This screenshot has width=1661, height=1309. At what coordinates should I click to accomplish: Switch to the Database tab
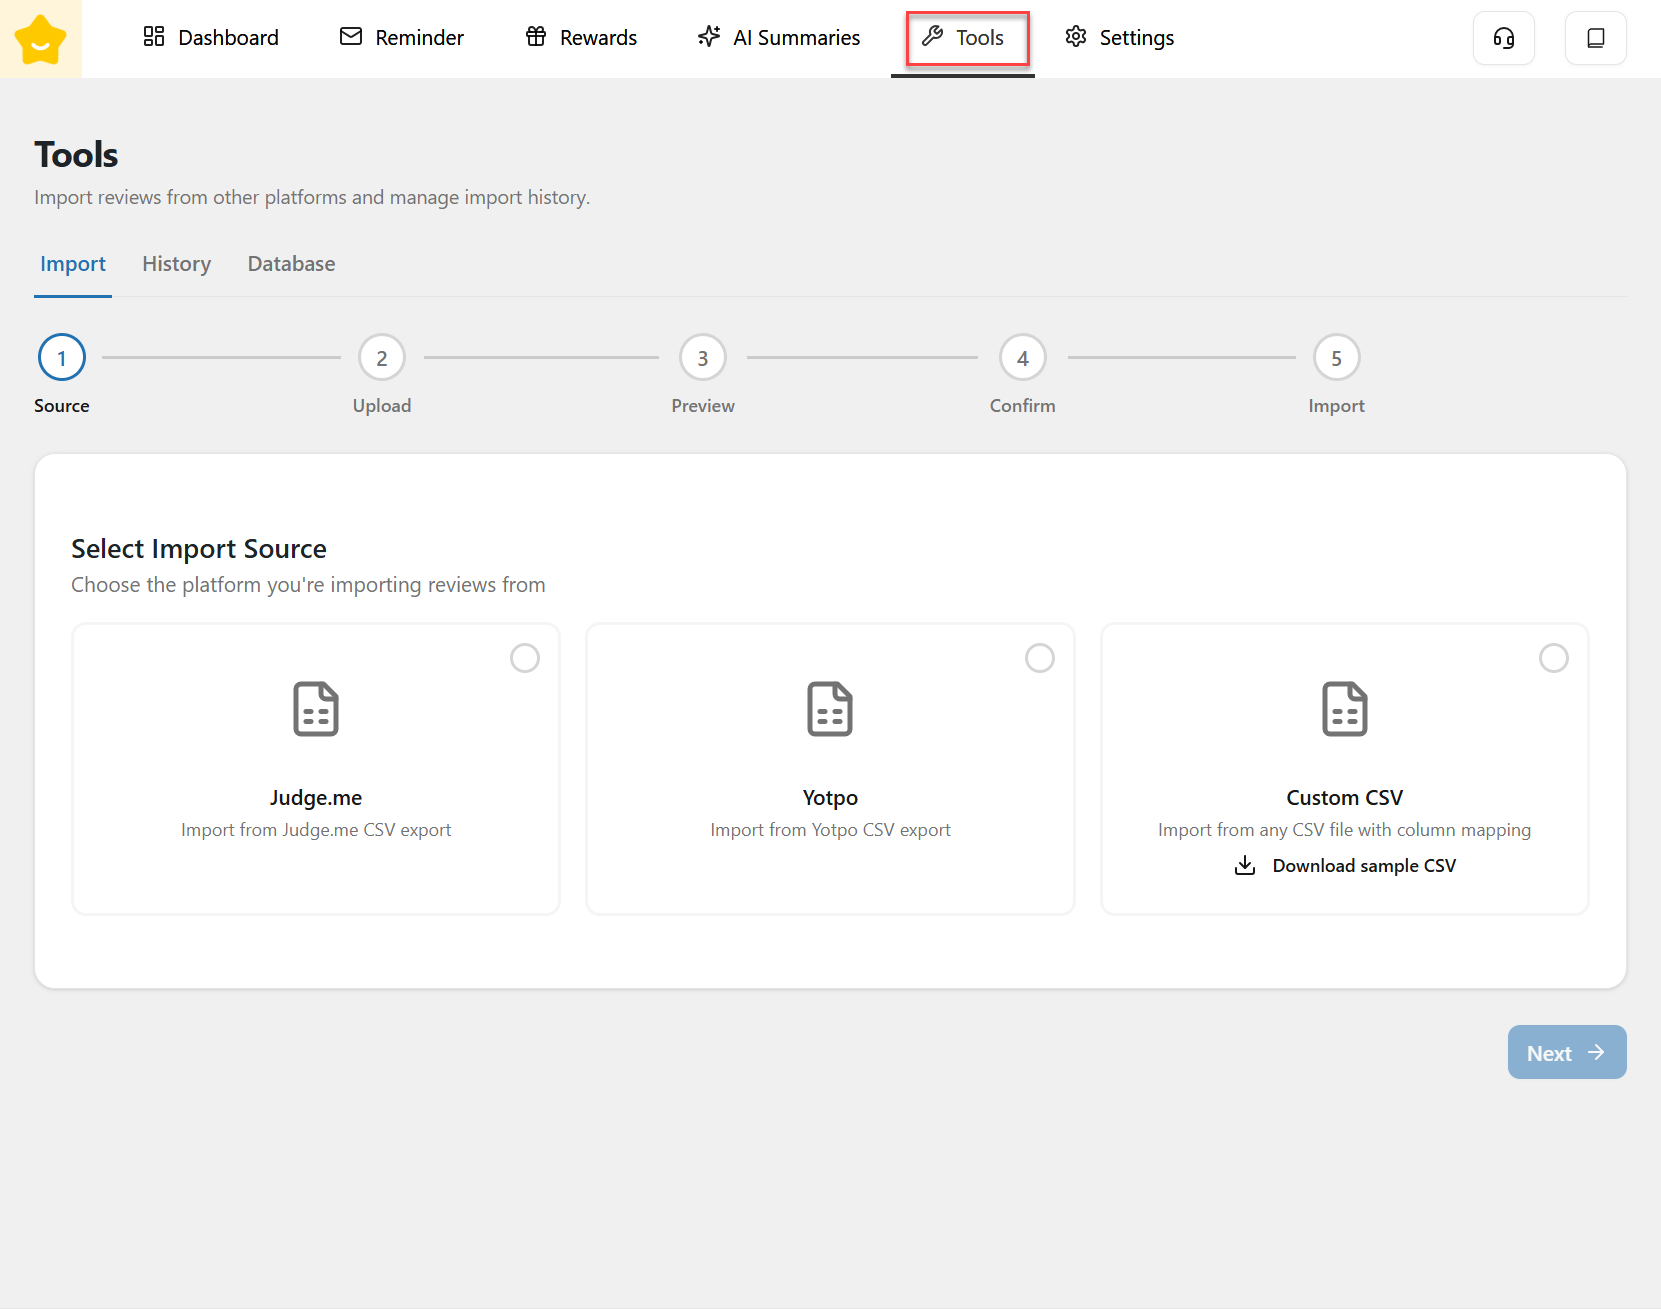[x=291, y=264]
